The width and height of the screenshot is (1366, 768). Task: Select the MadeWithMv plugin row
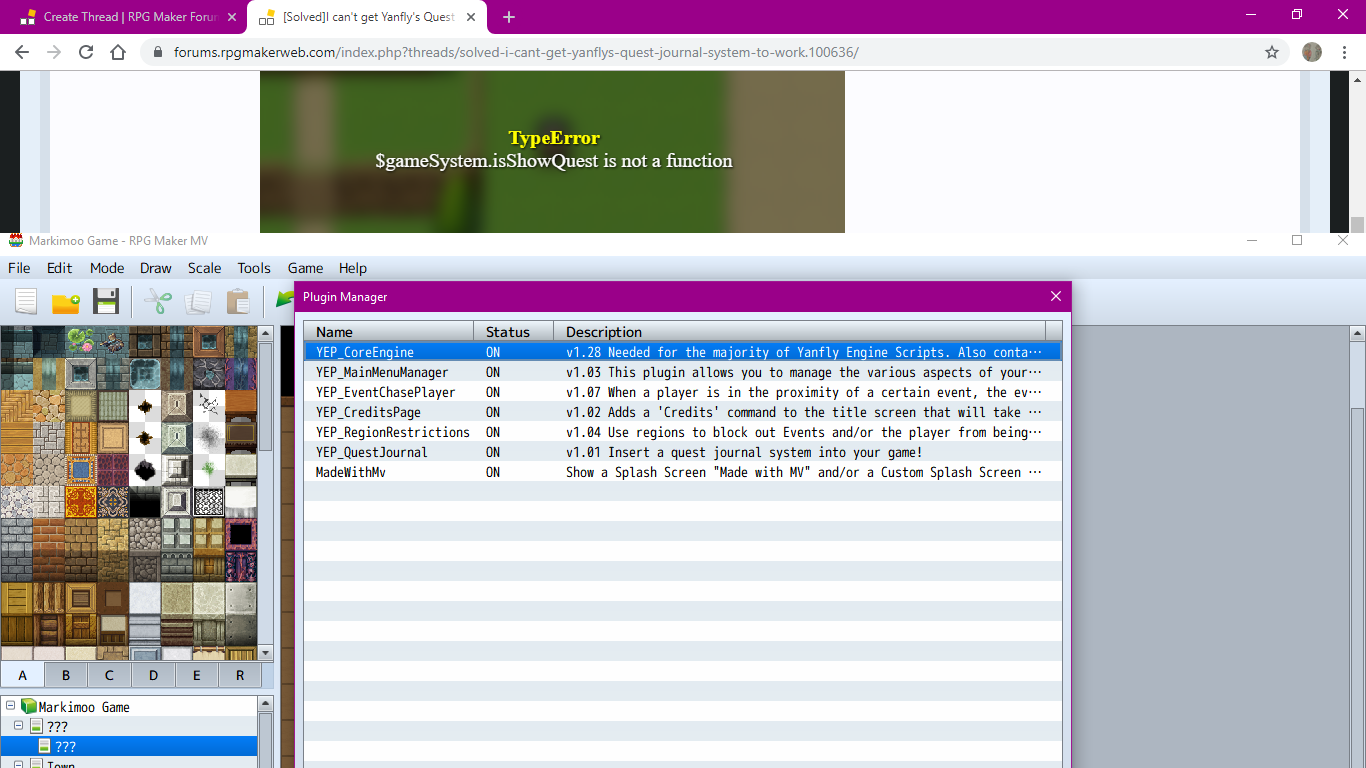click(682, 472)
